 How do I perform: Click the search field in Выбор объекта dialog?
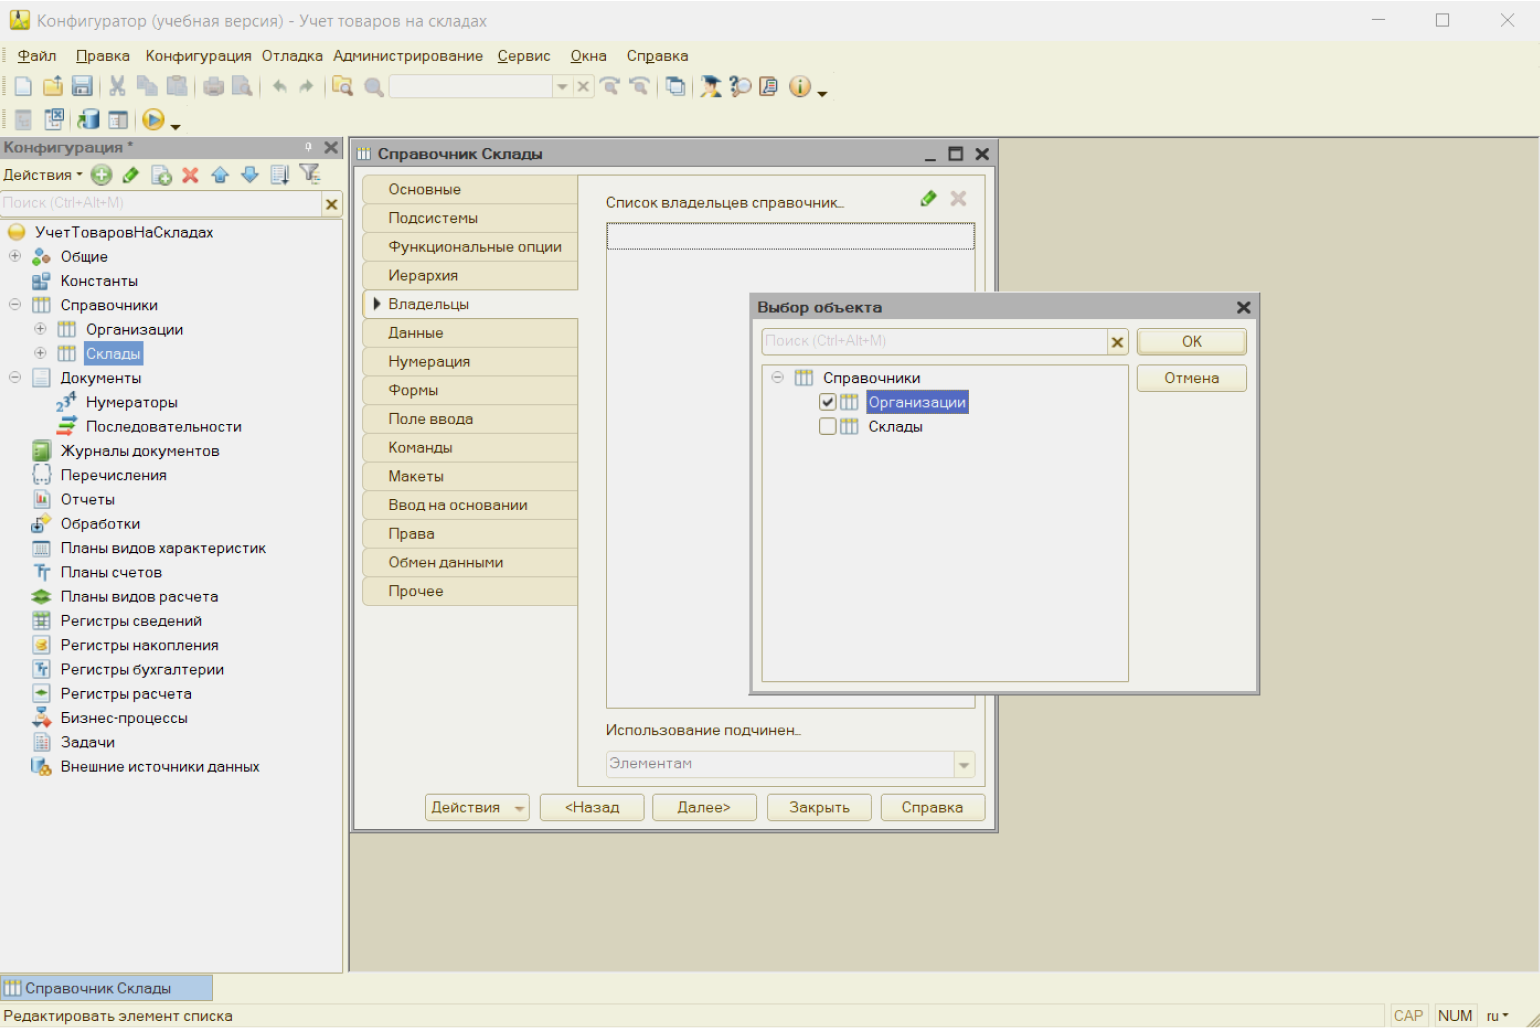coord(934,341)
